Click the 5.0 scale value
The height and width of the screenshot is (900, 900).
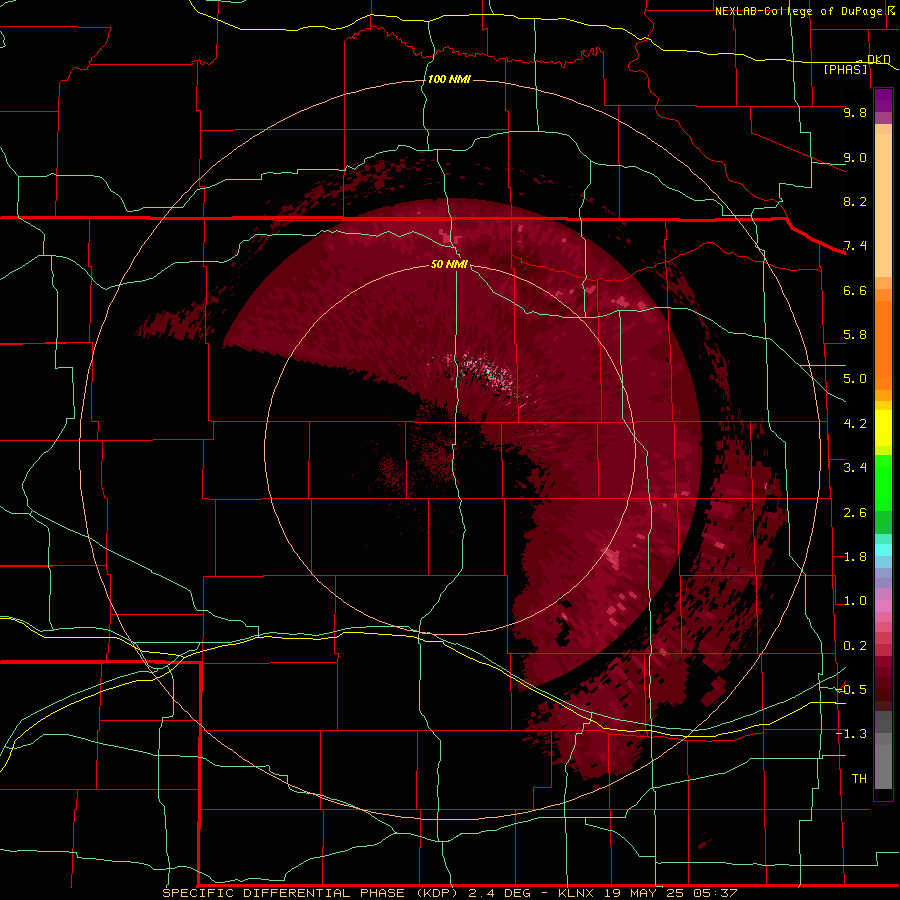pos(855,379)
